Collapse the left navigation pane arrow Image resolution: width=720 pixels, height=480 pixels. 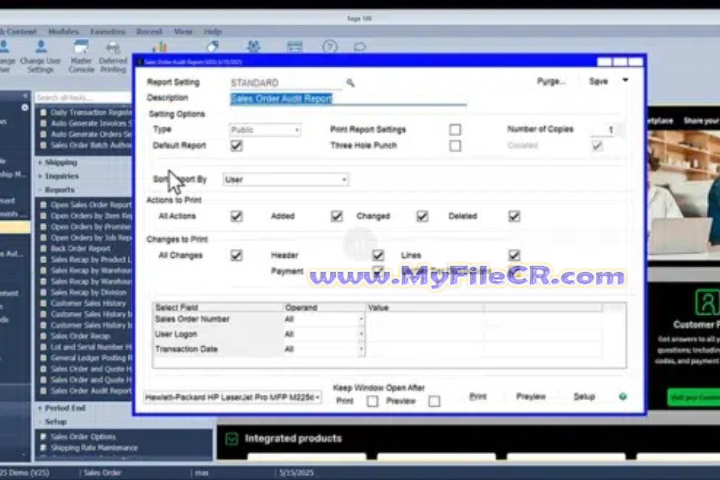pos(25,96)
